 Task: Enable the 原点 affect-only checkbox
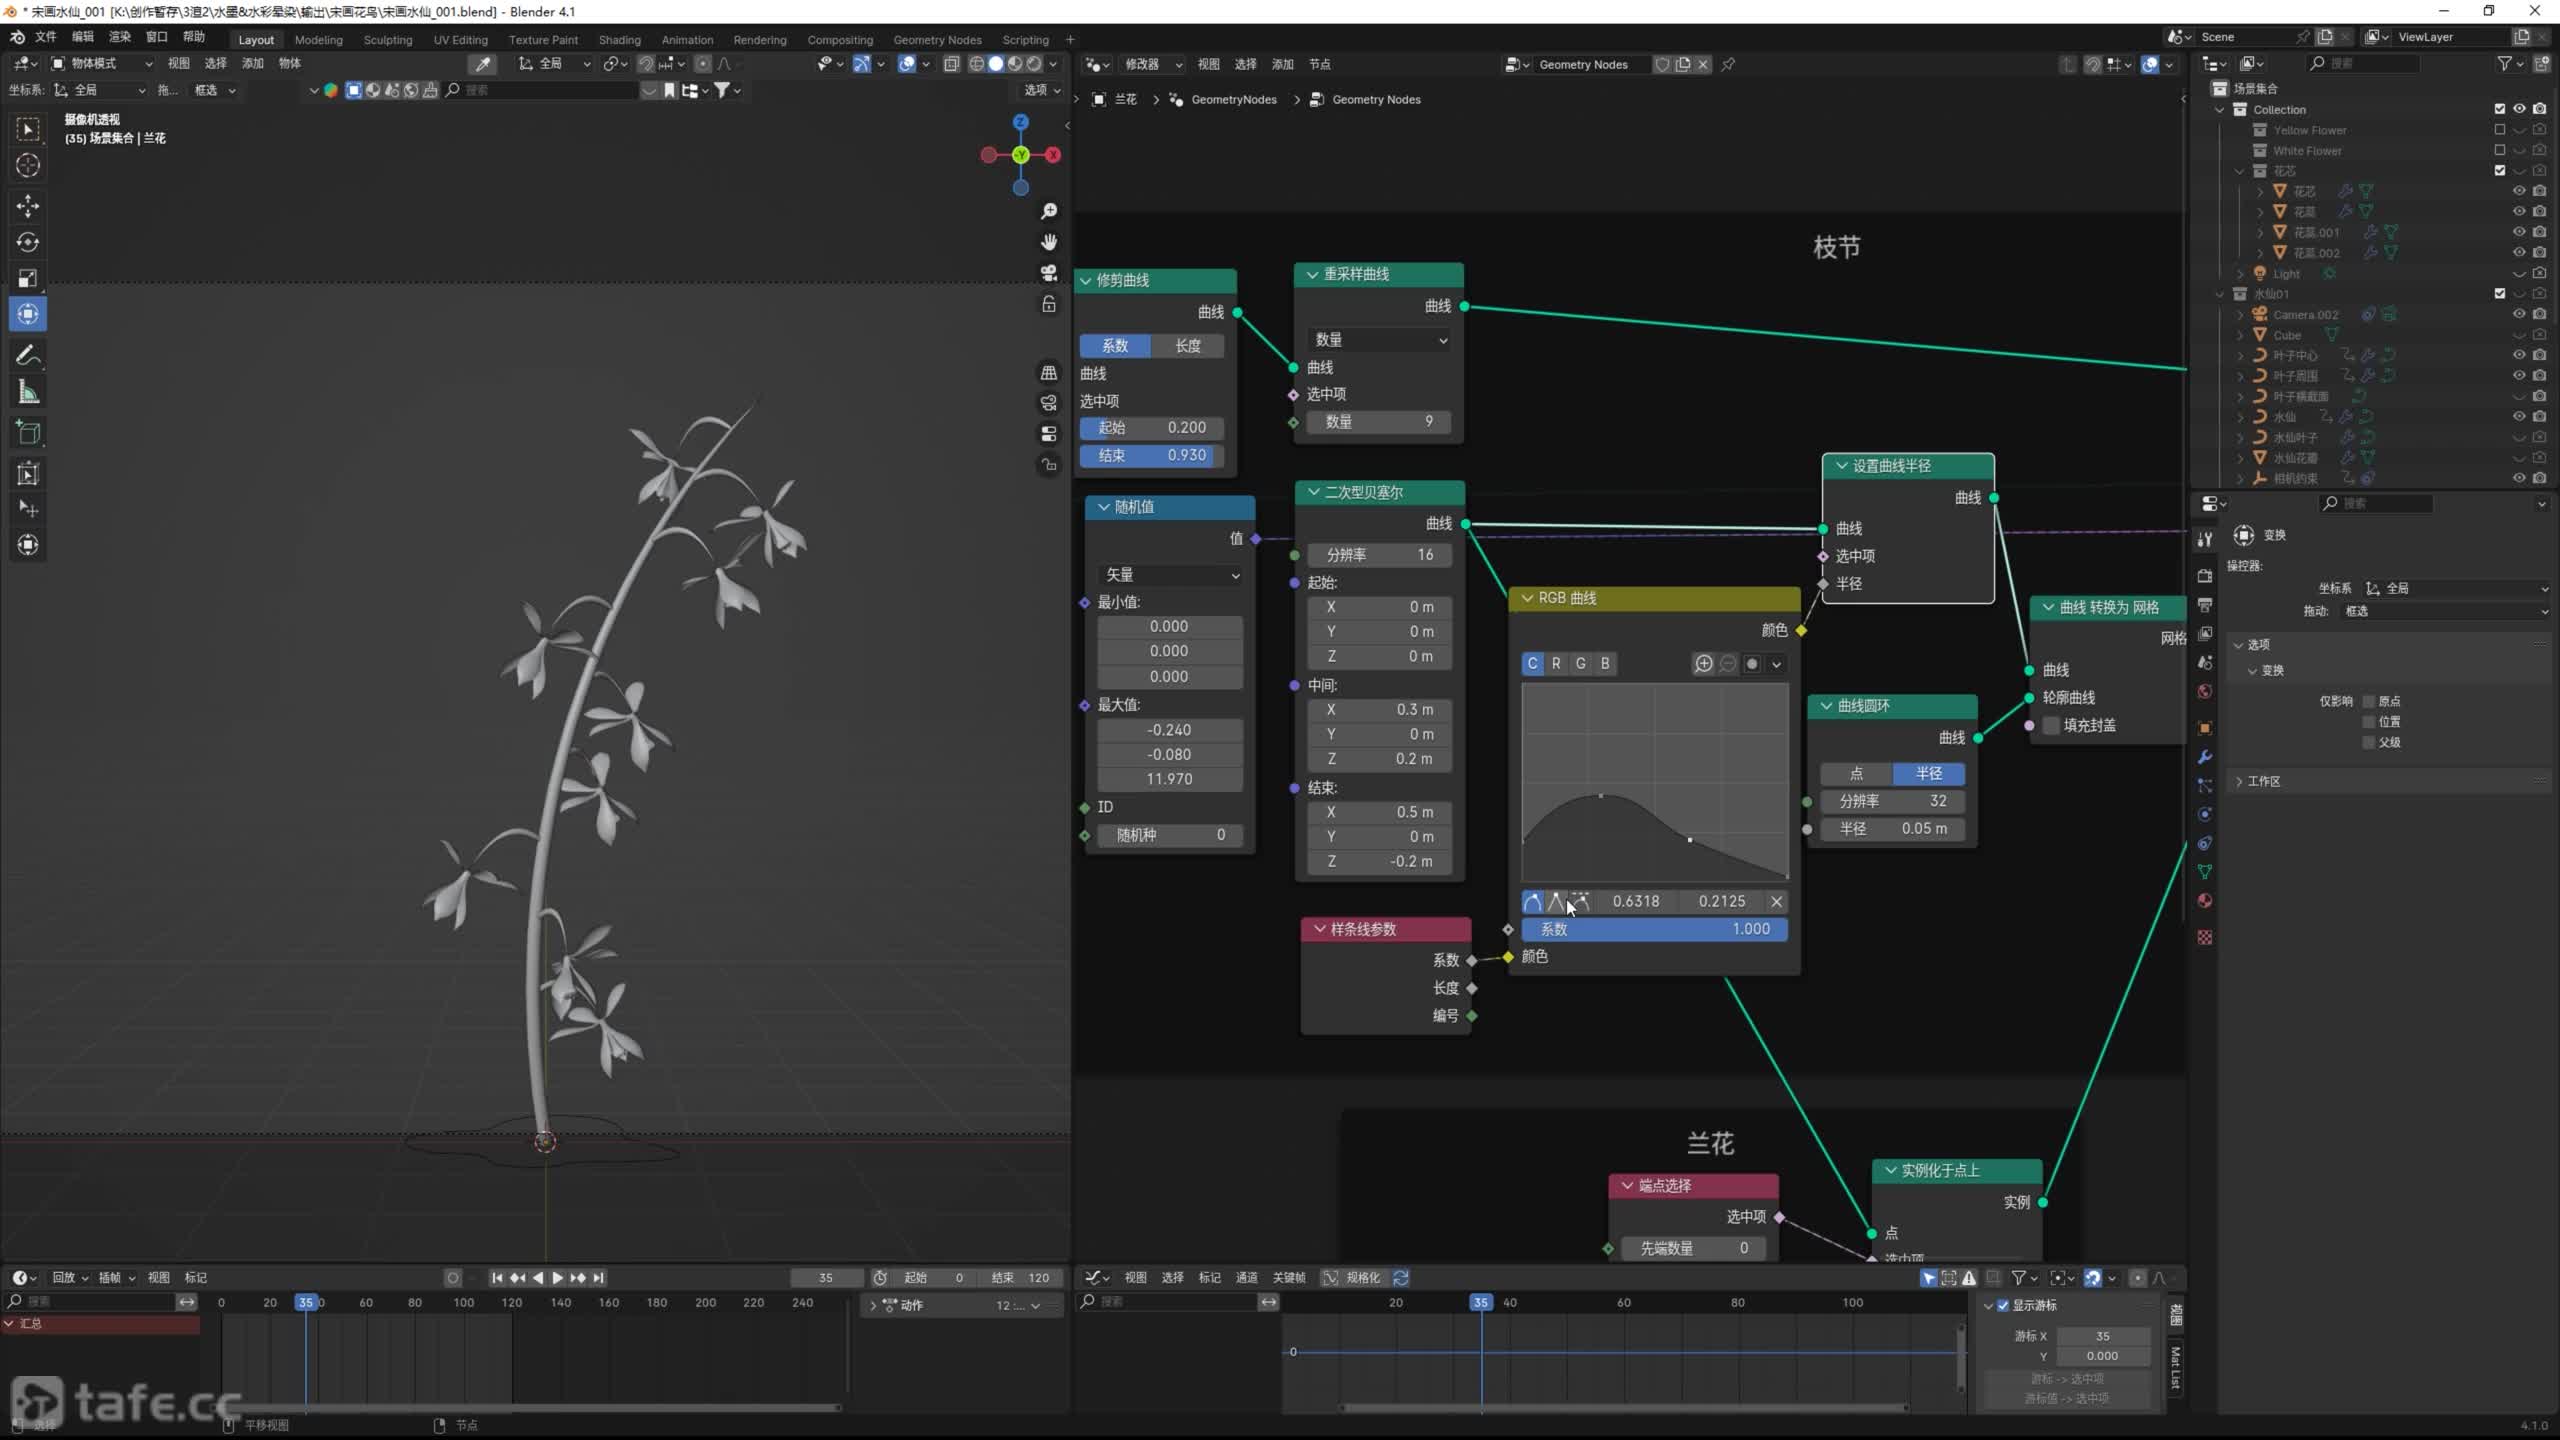2368,701
